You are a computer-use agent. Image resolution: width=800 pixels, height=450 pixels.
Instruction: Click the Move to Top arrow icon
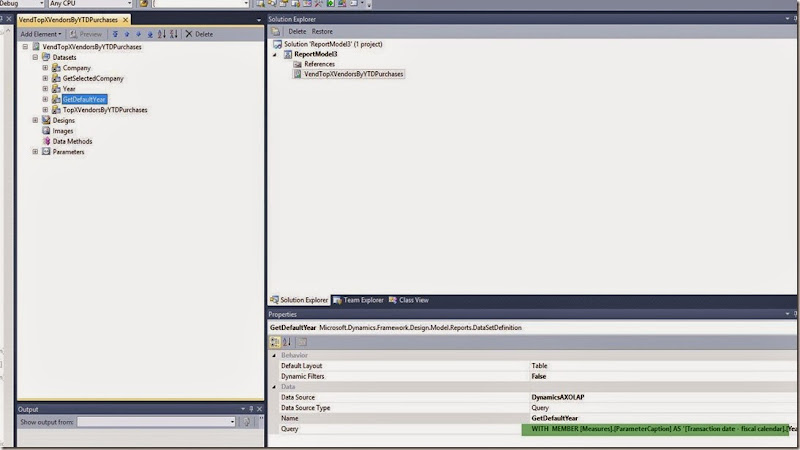[113, 34]
